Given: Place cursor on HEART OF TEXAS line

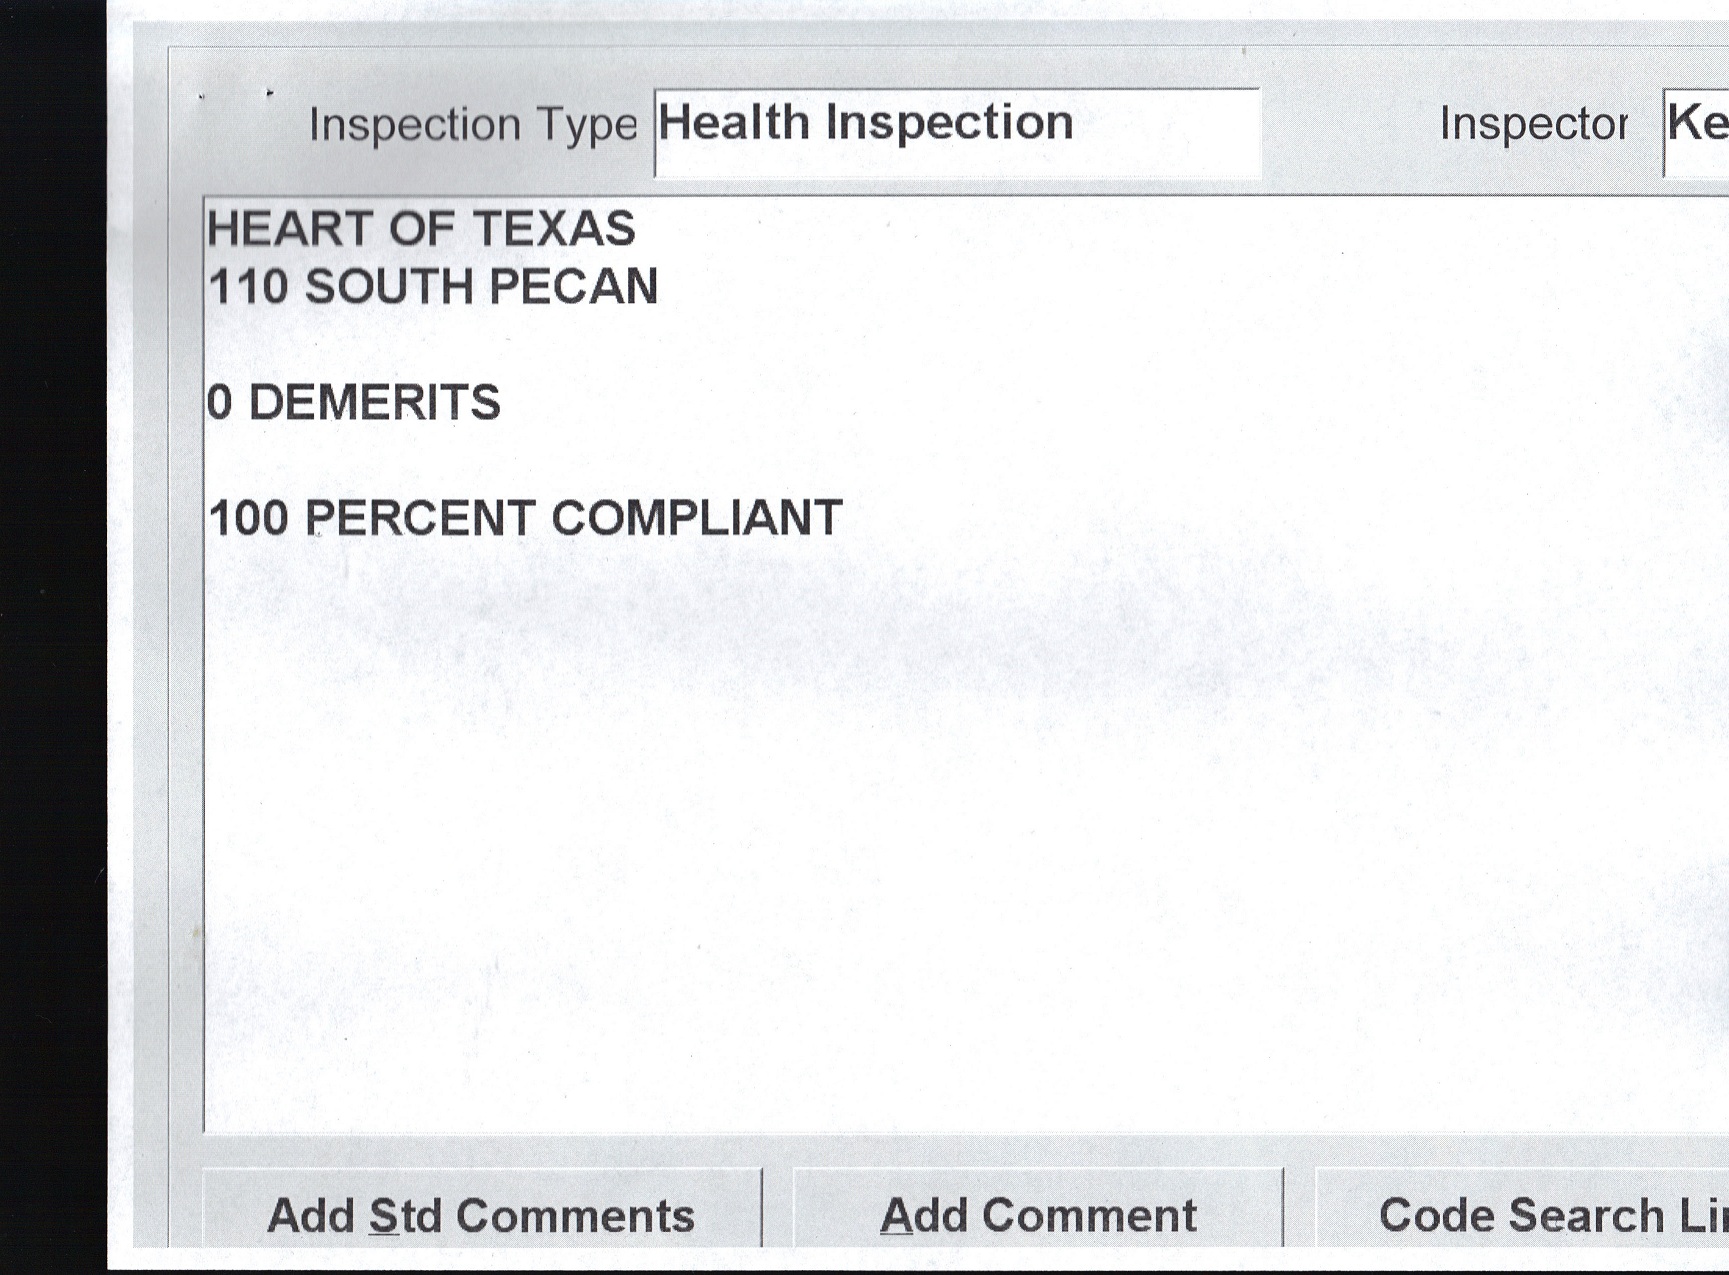Looking at the screenshot, I should pyautogui.click(x=421, y=229).
